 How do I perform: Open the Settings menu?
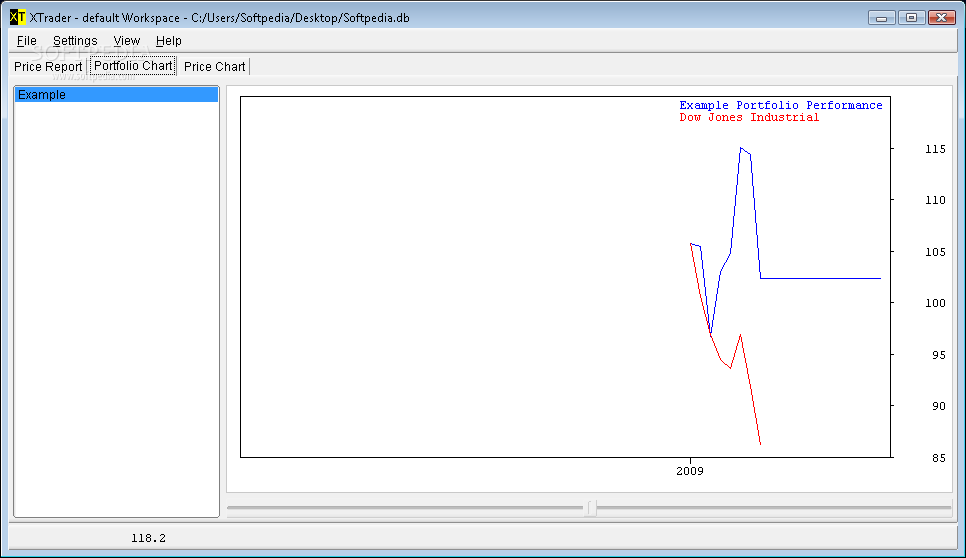(x=75, y=41)
